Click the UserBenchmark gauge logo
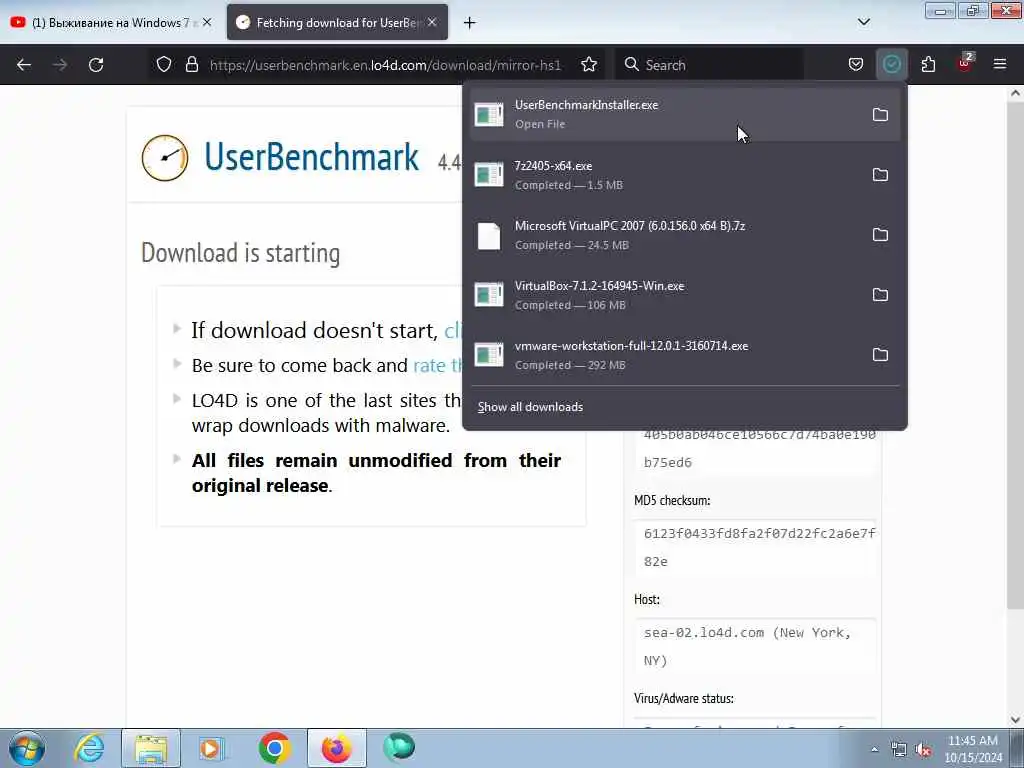This screenshot has height=768, width=1024. [165, 157]
